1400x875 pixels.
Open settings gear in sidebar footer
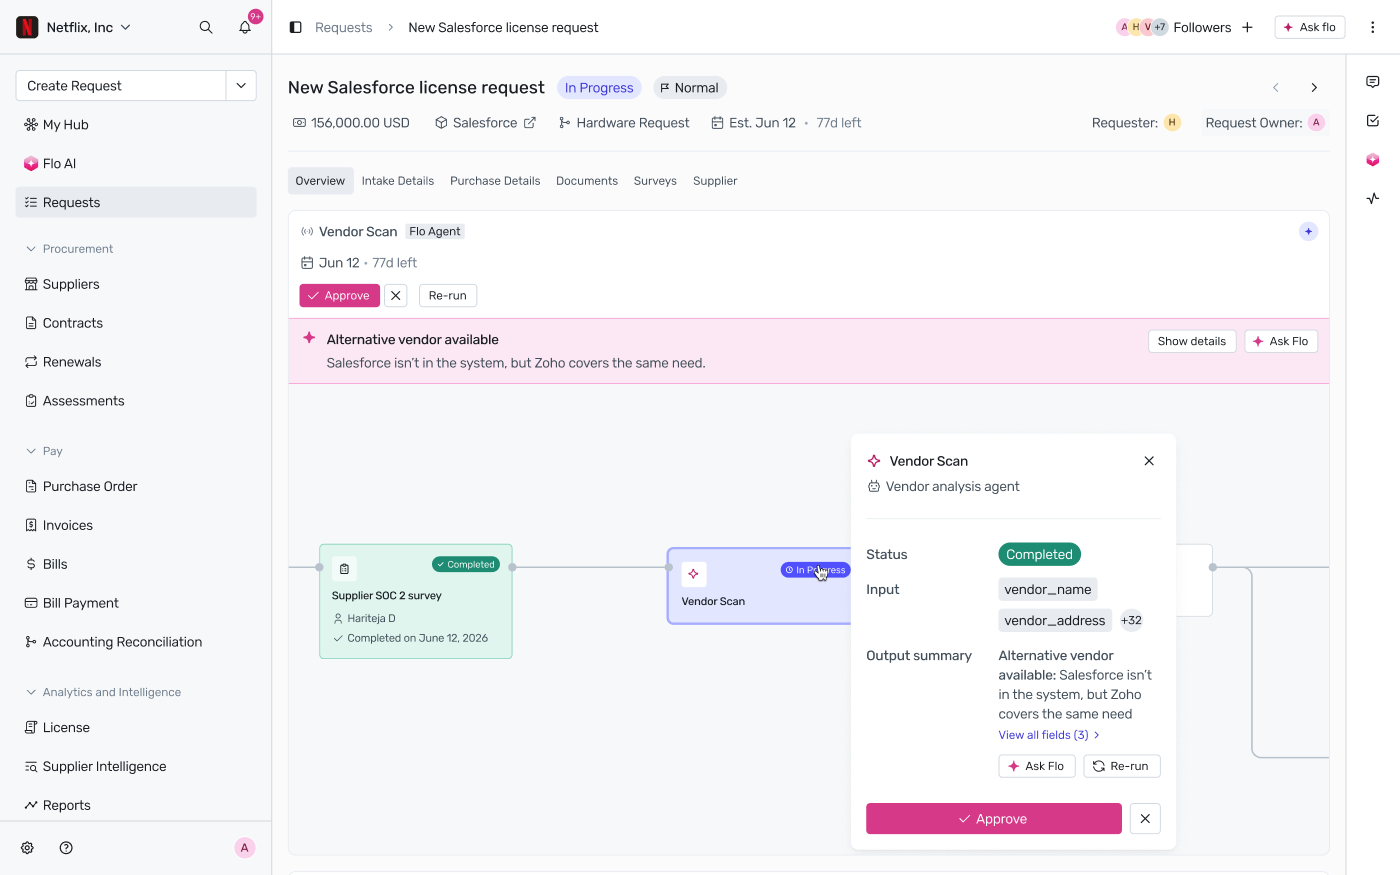pos(28,848)
